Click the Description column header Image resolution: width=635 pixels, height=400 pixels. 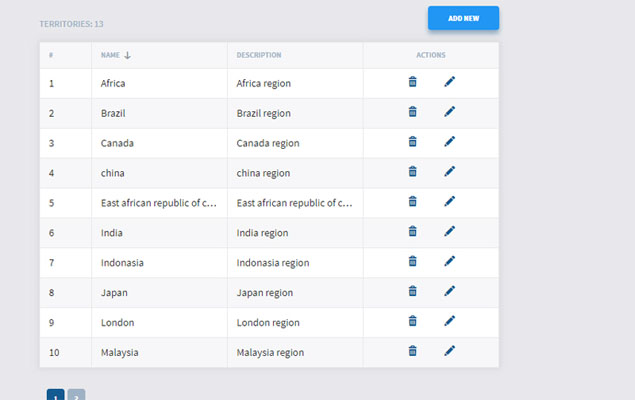coord(259,55)
